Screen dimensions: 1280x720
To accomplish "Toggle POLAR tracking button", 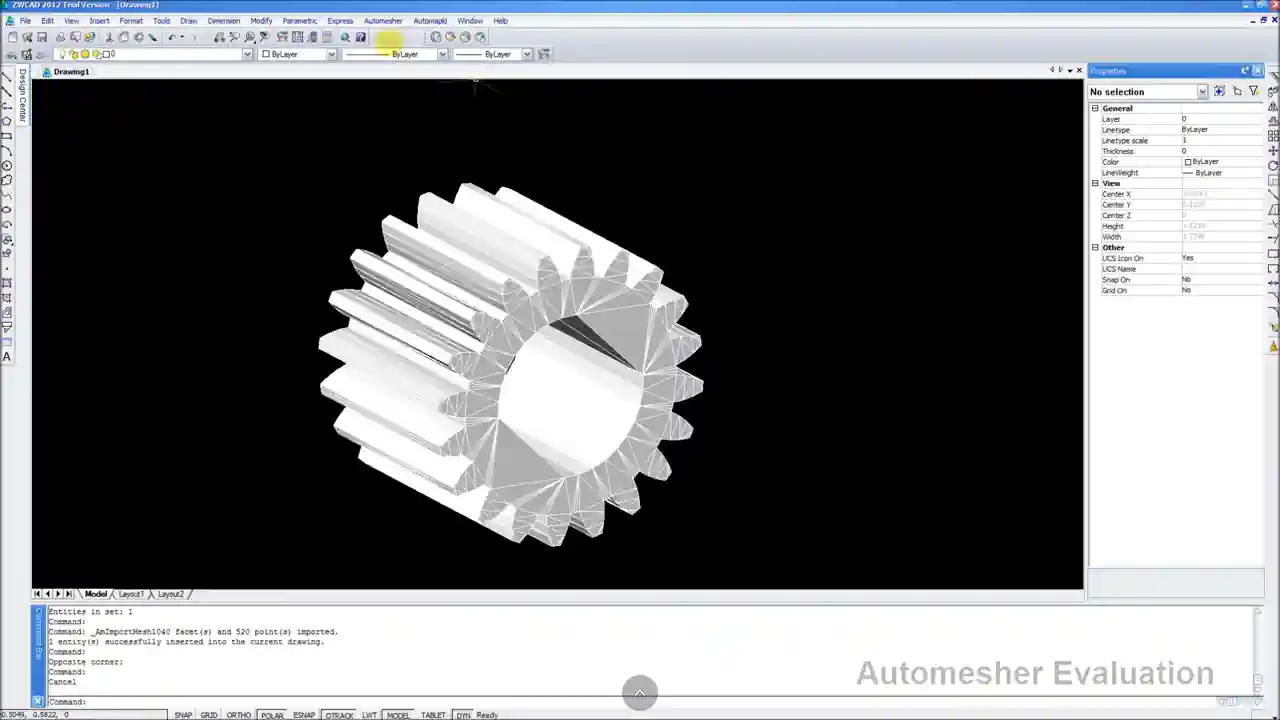I will [x=272, y=715].
